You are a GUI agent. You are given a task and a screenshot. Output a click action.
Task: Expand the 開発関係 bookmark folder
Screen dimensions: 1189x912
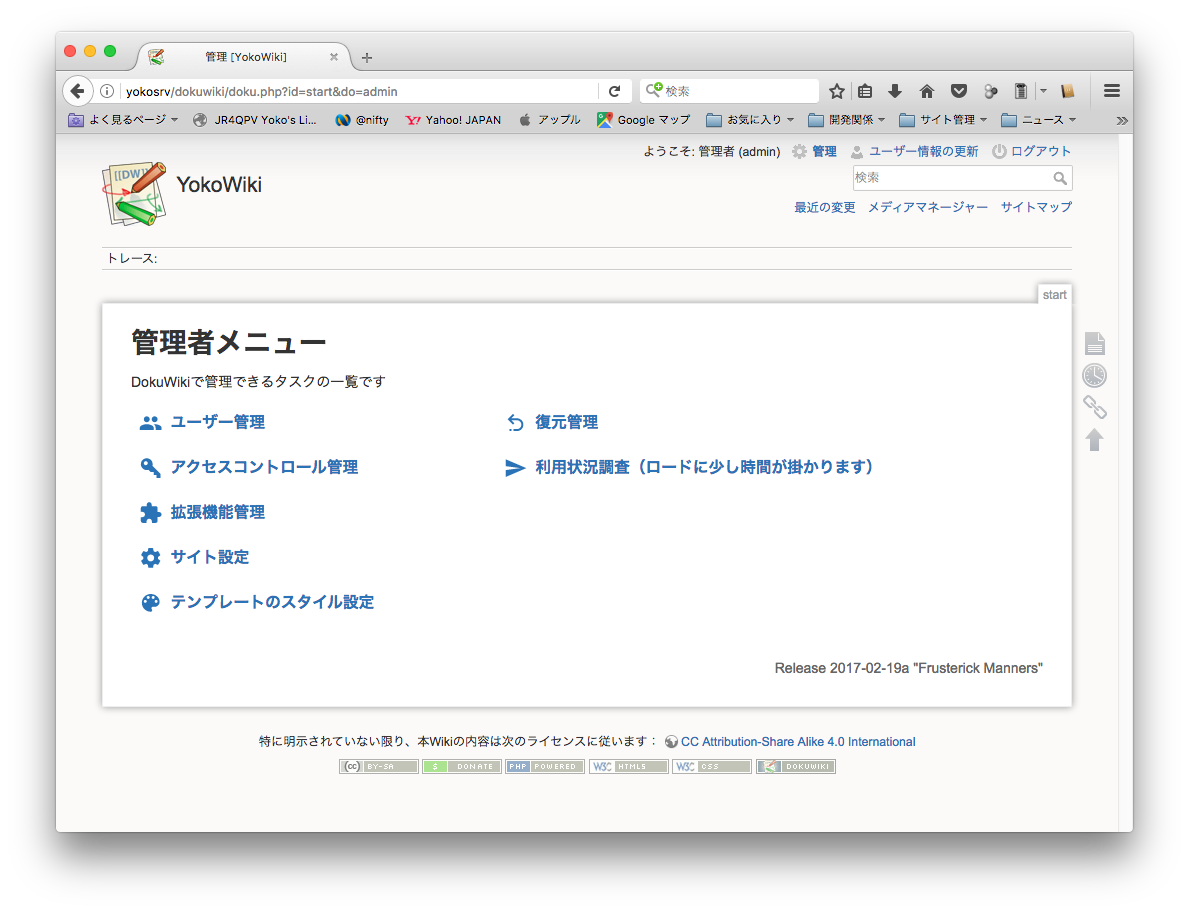[x=846, y=120]
